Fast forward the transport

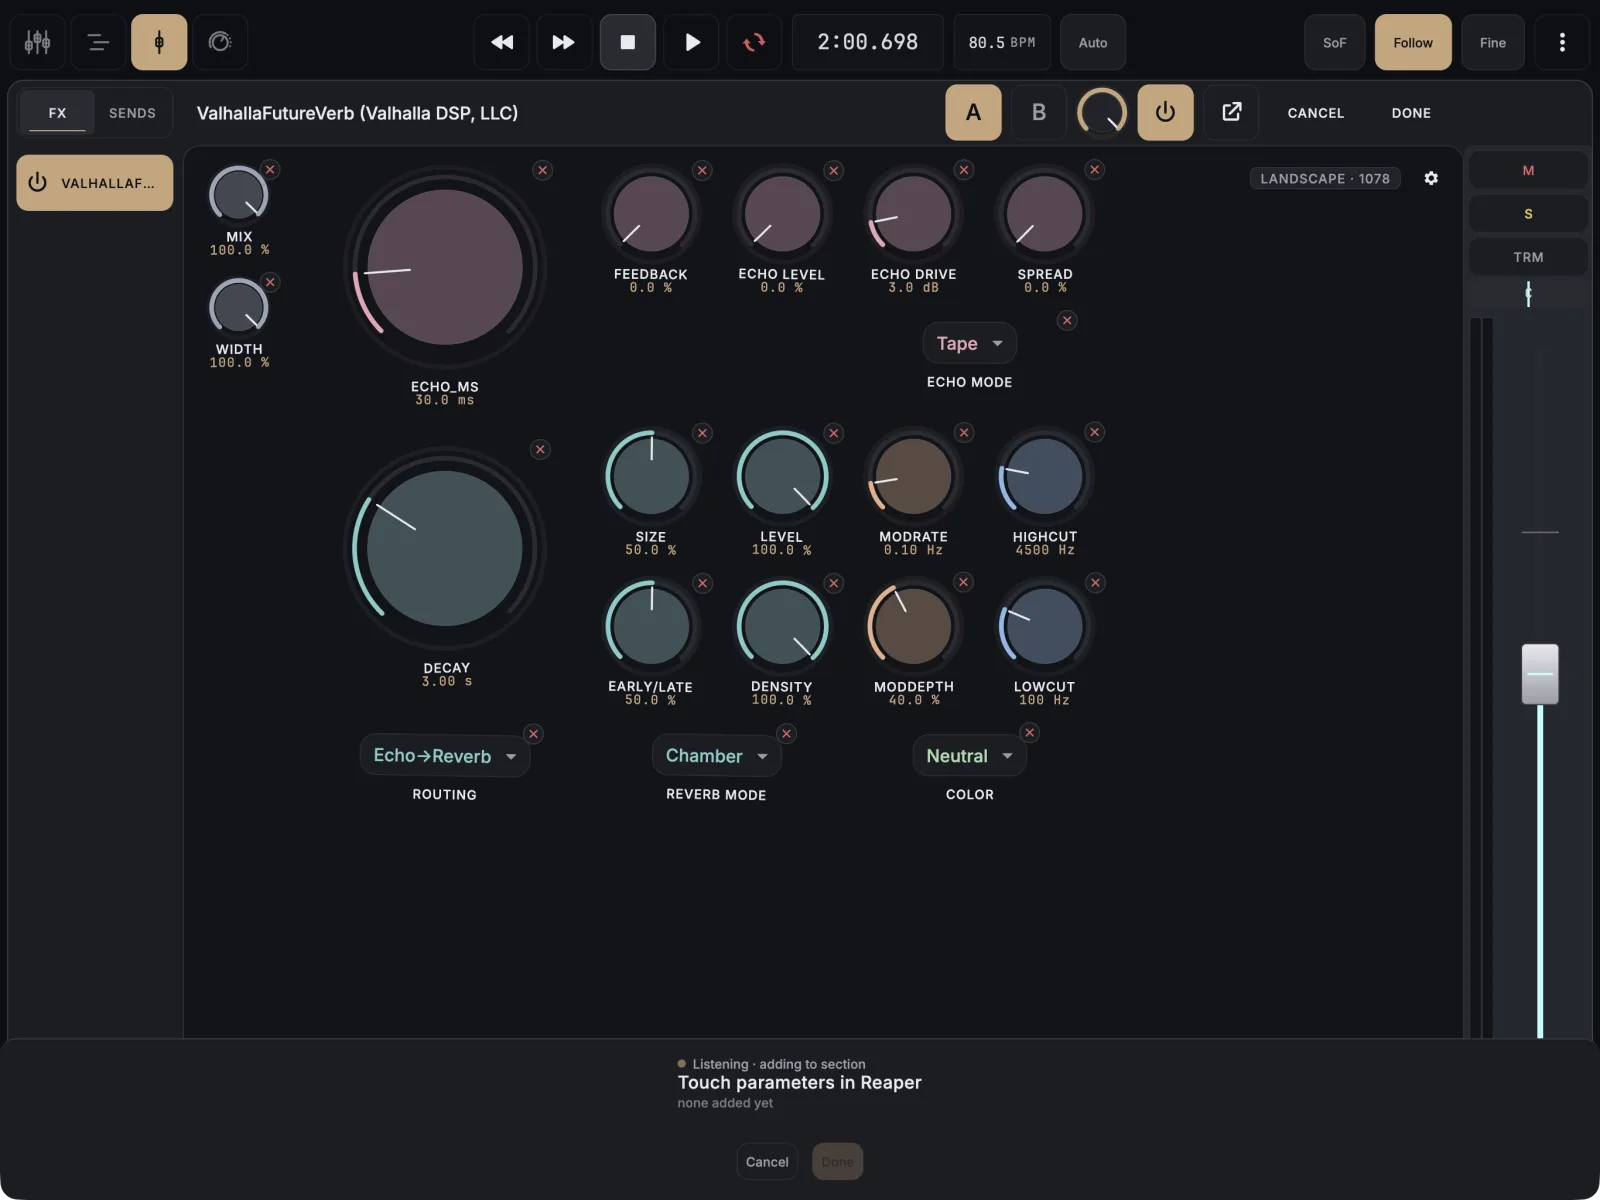pyautogui.click(x=564, y=42)
